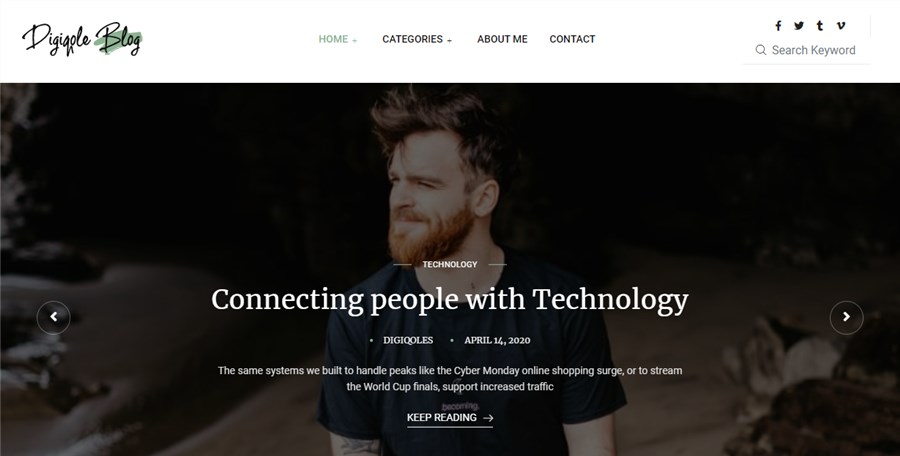Go to the About Me page
Viewport: 900px width, 456px height.
point(502,39)
